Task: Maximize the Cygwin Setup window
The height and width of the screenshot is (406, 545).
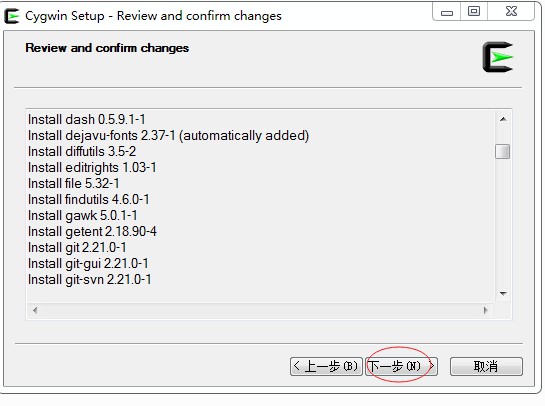Action: pos(474,12)
